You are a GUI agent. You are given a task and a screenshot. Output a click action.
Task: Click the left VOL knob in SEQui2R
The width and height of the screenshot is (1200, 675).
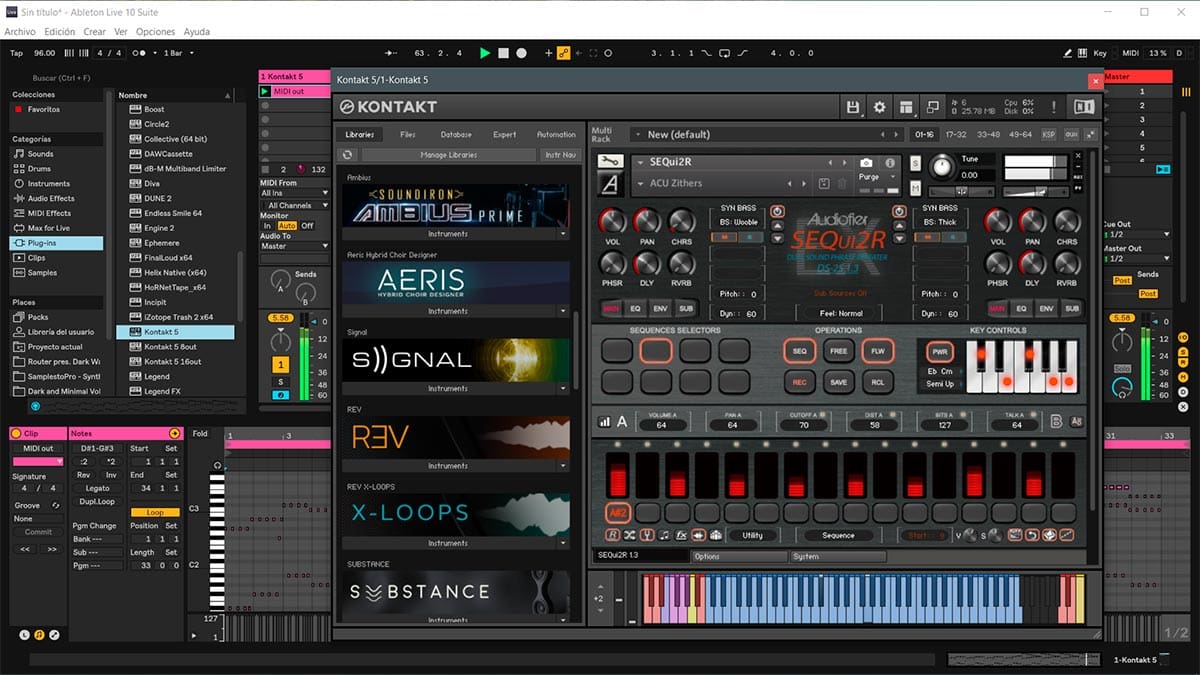coord(612,221)
